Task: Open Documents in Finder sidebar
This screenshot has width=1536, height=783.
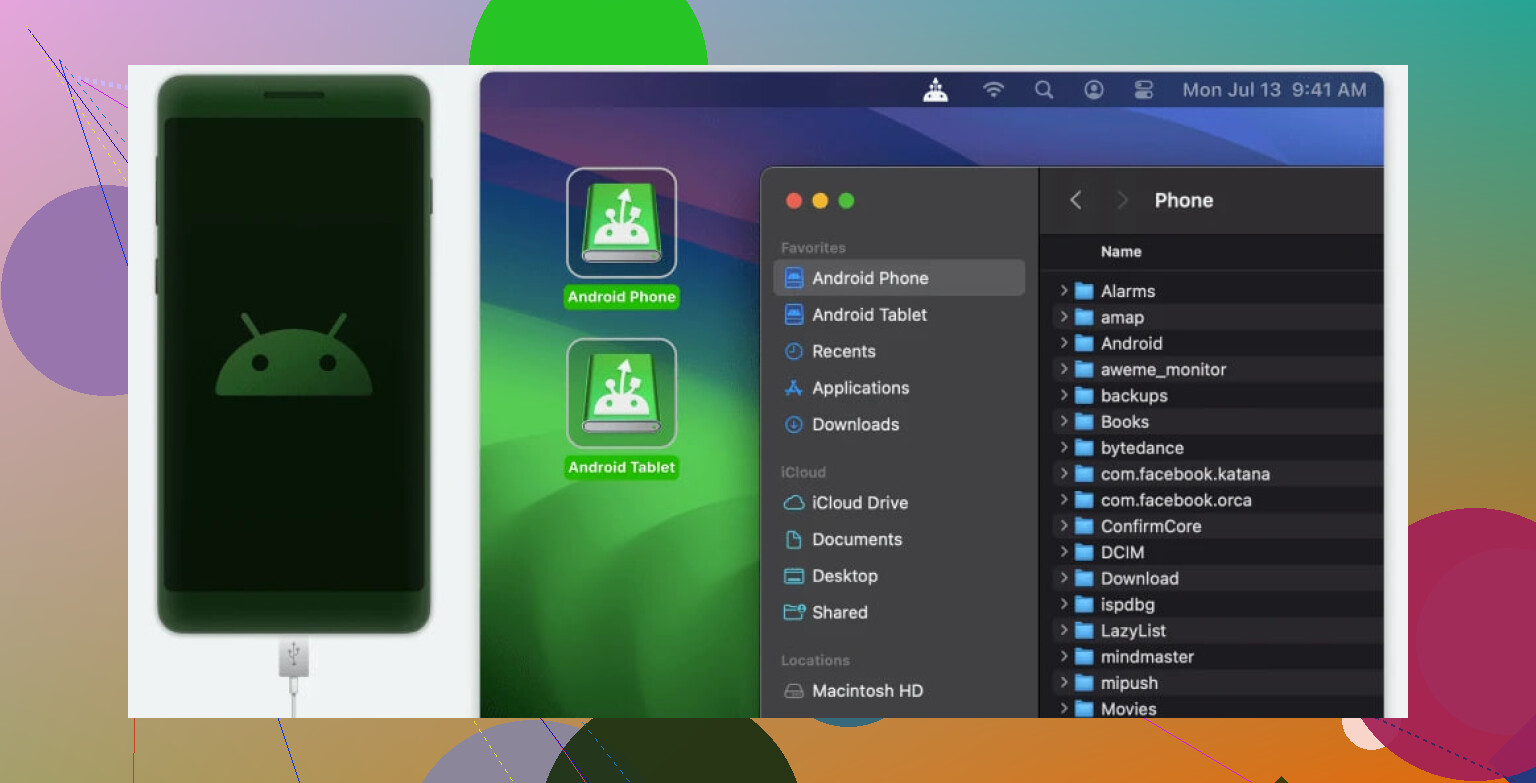Action: pyautogui.click(x=899, y=539)
